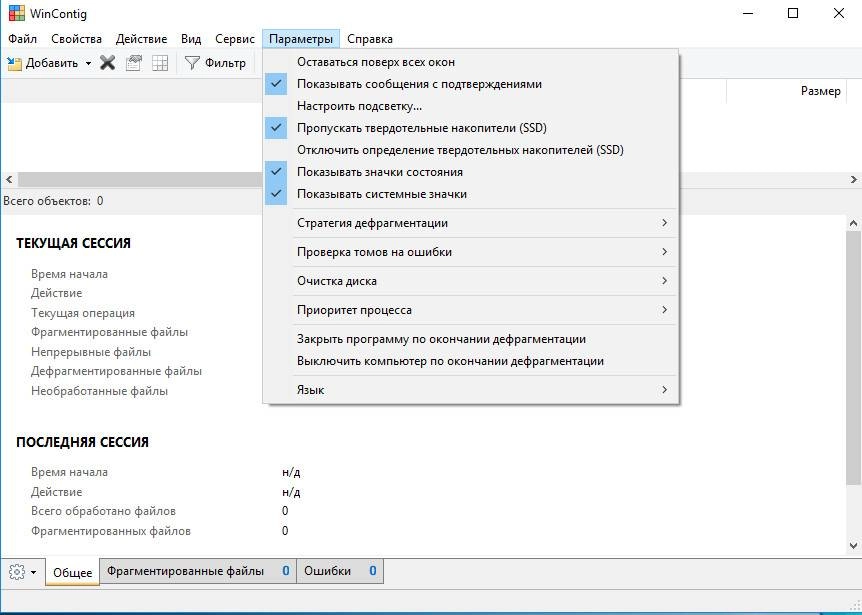
Task: Enable Отключить определение твердотельных накопителей (SSD)
Action: (471, 150)
